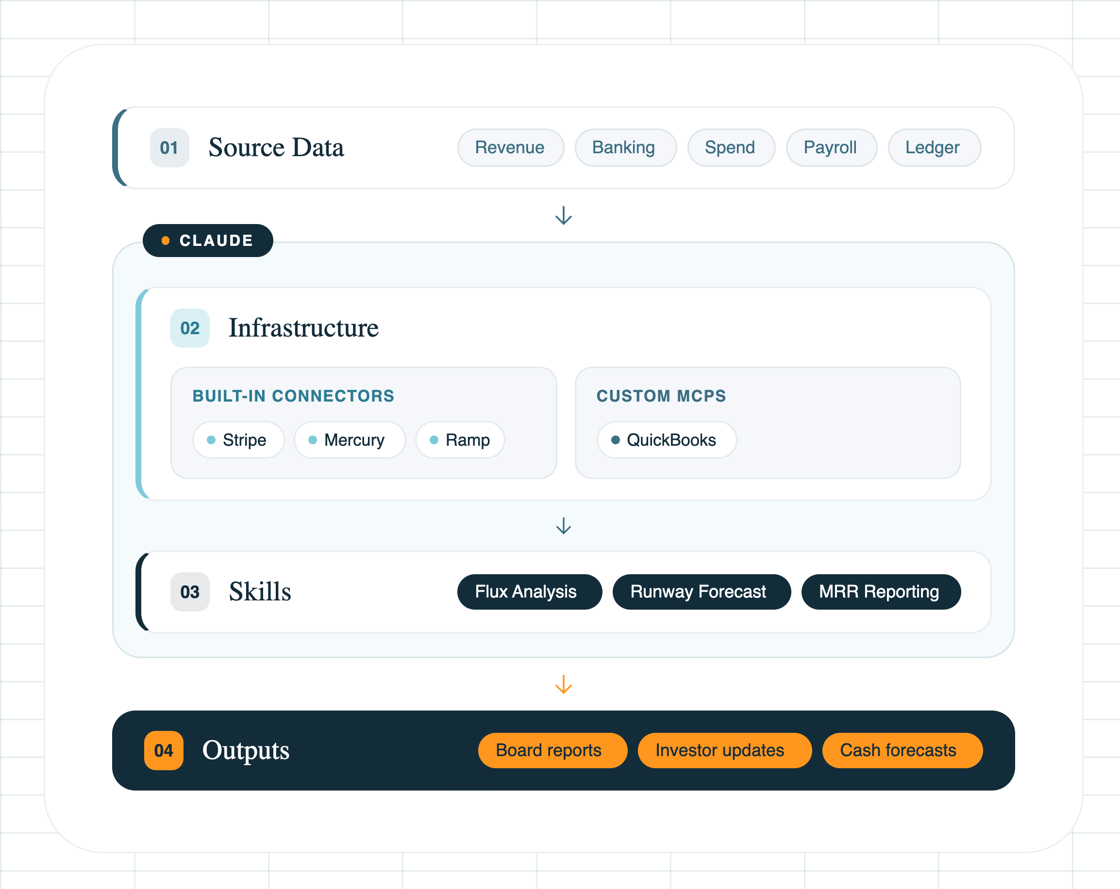Viewport: 1120px width, 889px height.
Task: Select the Spend pill
Action: coord(731,148)
